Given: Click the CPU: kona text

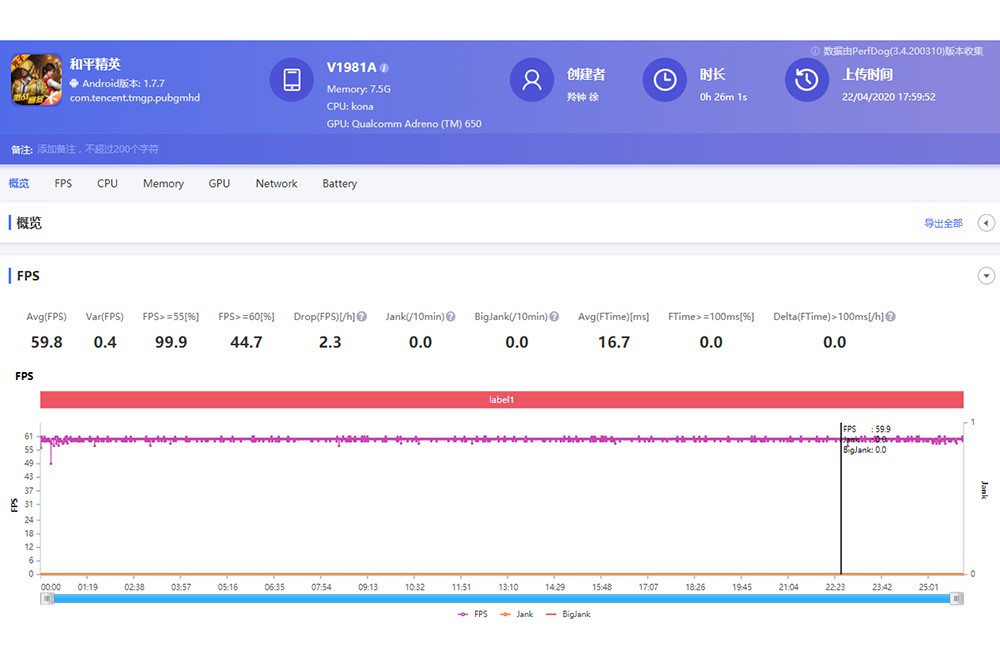Looking at the screenshot, I should point(350,107).
